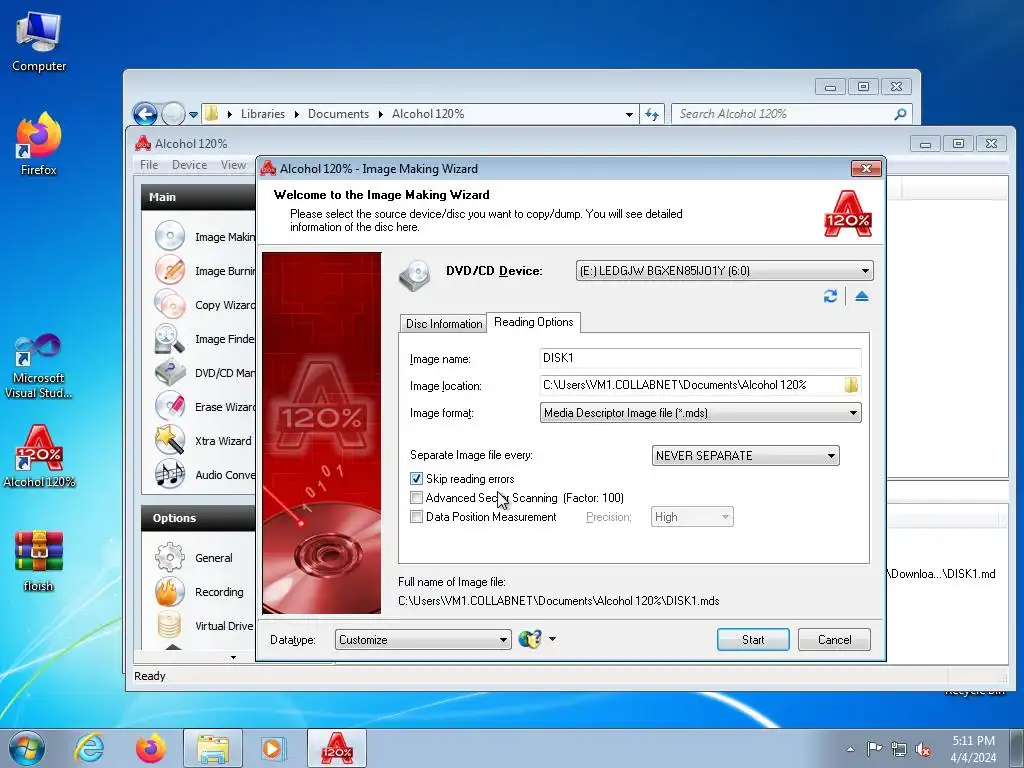Open Windows Explorer from the taskbar

pos(213,748)
